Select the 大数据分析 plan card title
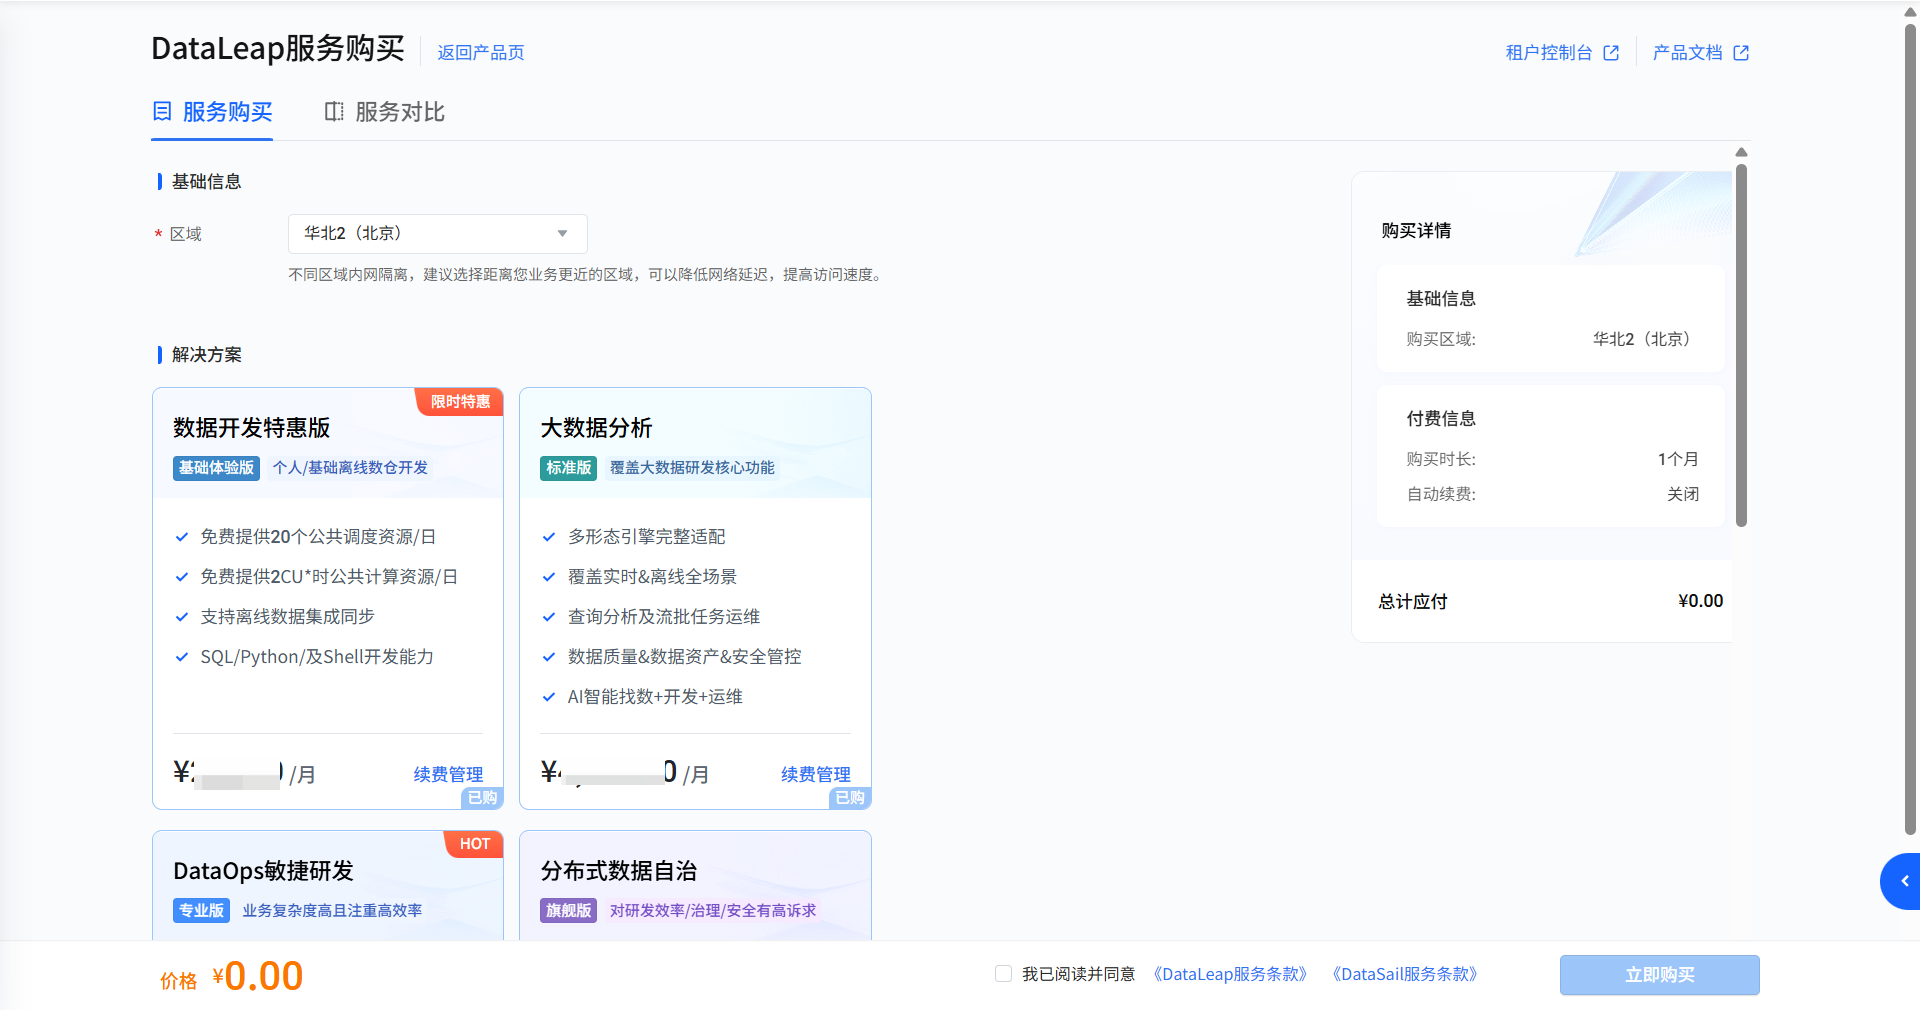Viewport: 1920px width, 1010px height. 597,428
